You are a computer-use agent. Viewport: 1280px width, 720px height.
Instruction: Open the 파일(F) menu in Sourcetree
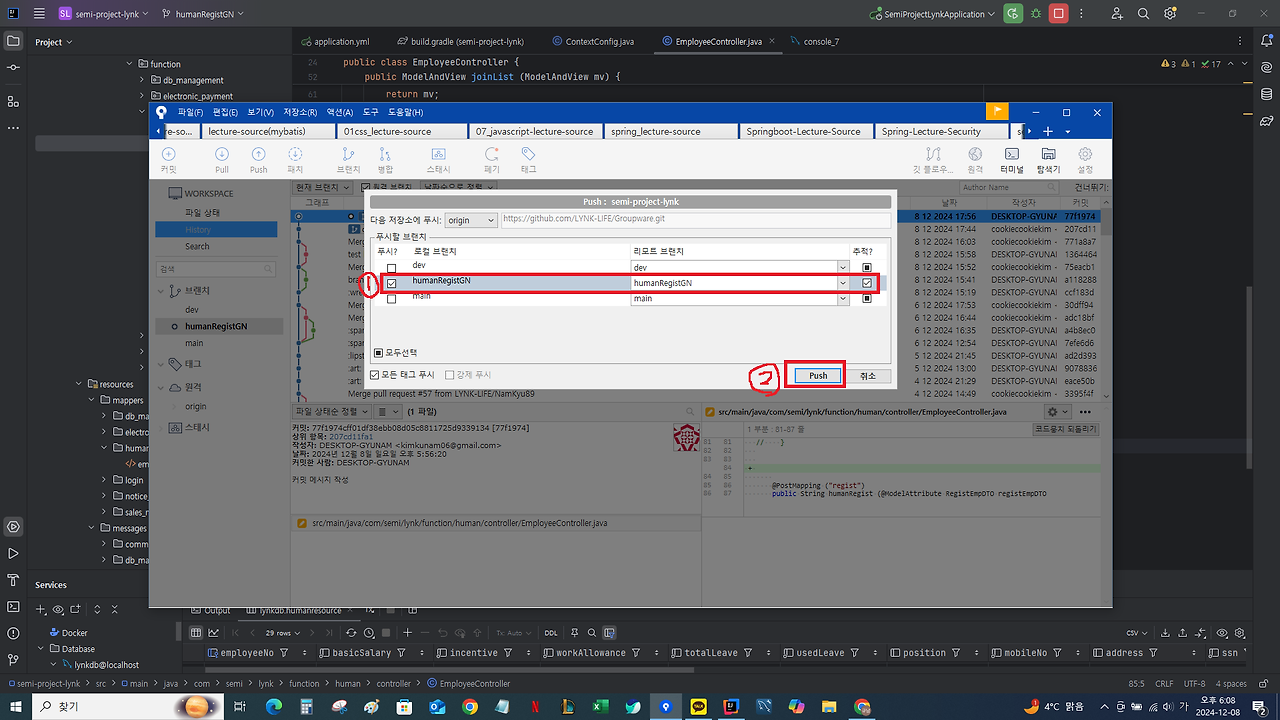tap(190, 112)
